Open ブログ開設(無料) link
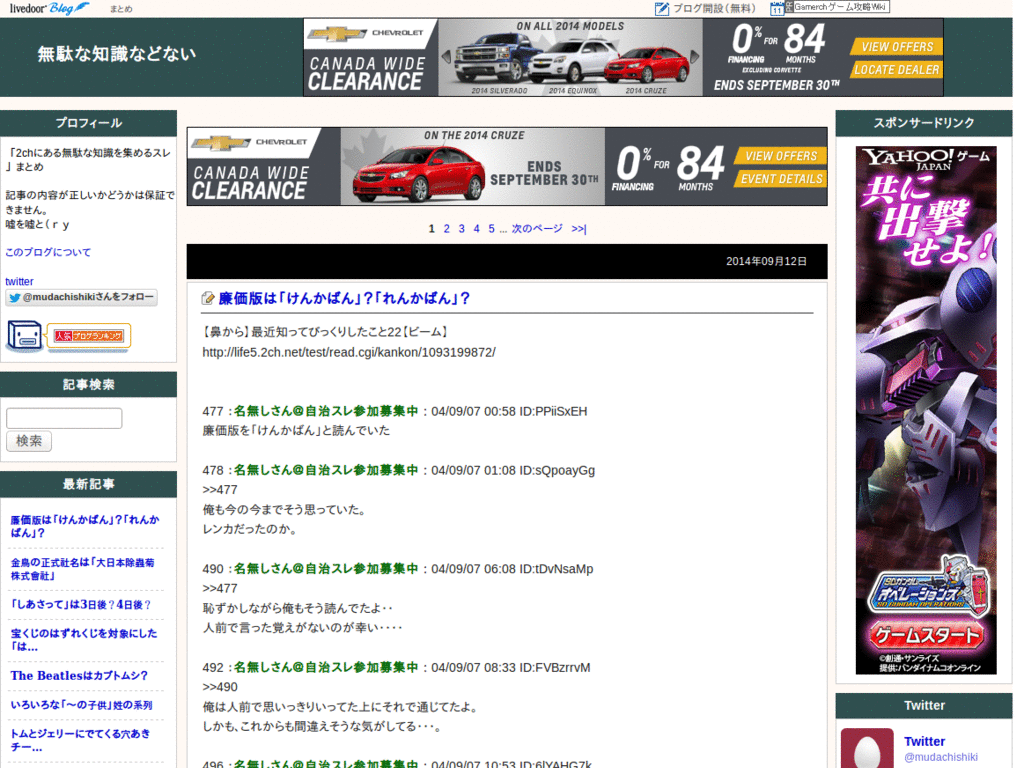The width and height of the screenshot is (1024, 768). [x=714, y=8]
